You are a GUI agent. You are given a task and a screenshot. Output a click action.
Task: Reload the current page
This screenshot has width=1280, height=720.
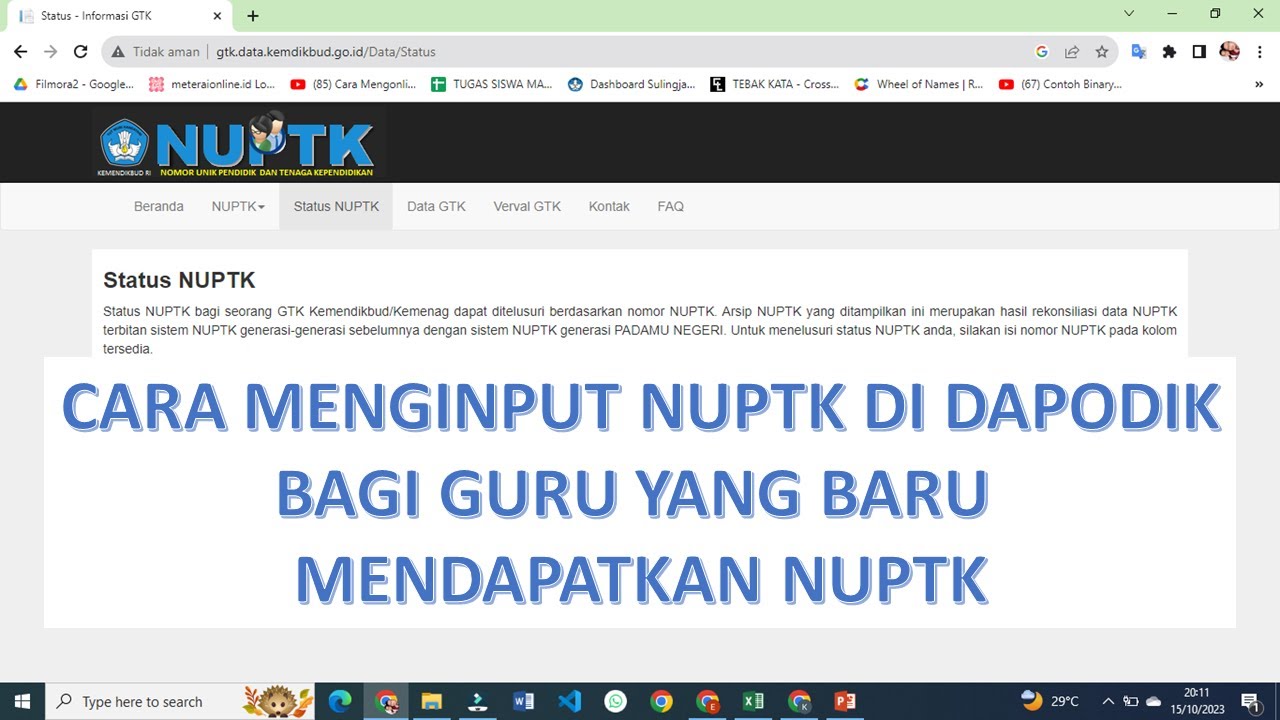[x=81, y=52]
